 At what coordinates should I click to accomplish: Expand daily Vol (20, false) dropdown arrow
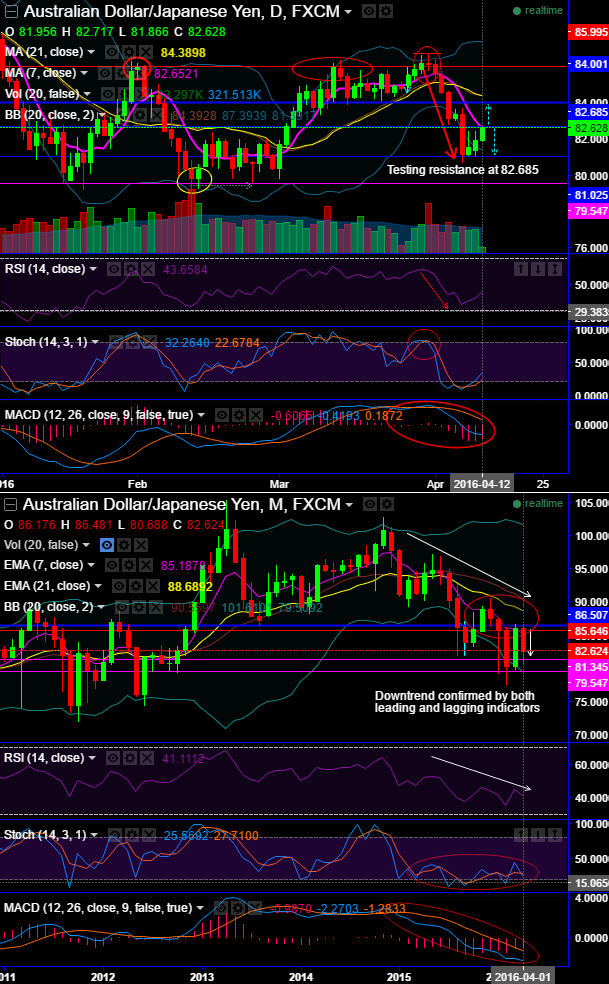coord(87,94)
